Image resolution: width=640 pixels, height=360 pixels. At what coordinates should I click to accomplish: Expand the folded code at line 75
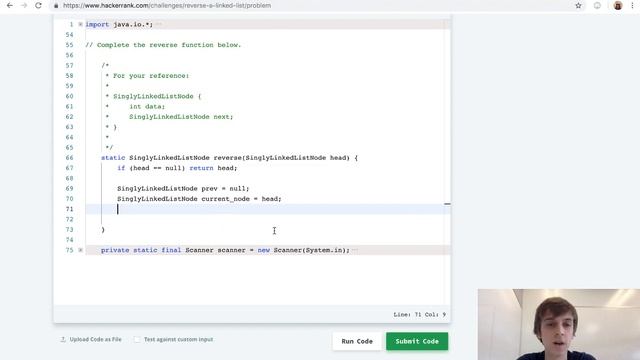coord(80,250)
